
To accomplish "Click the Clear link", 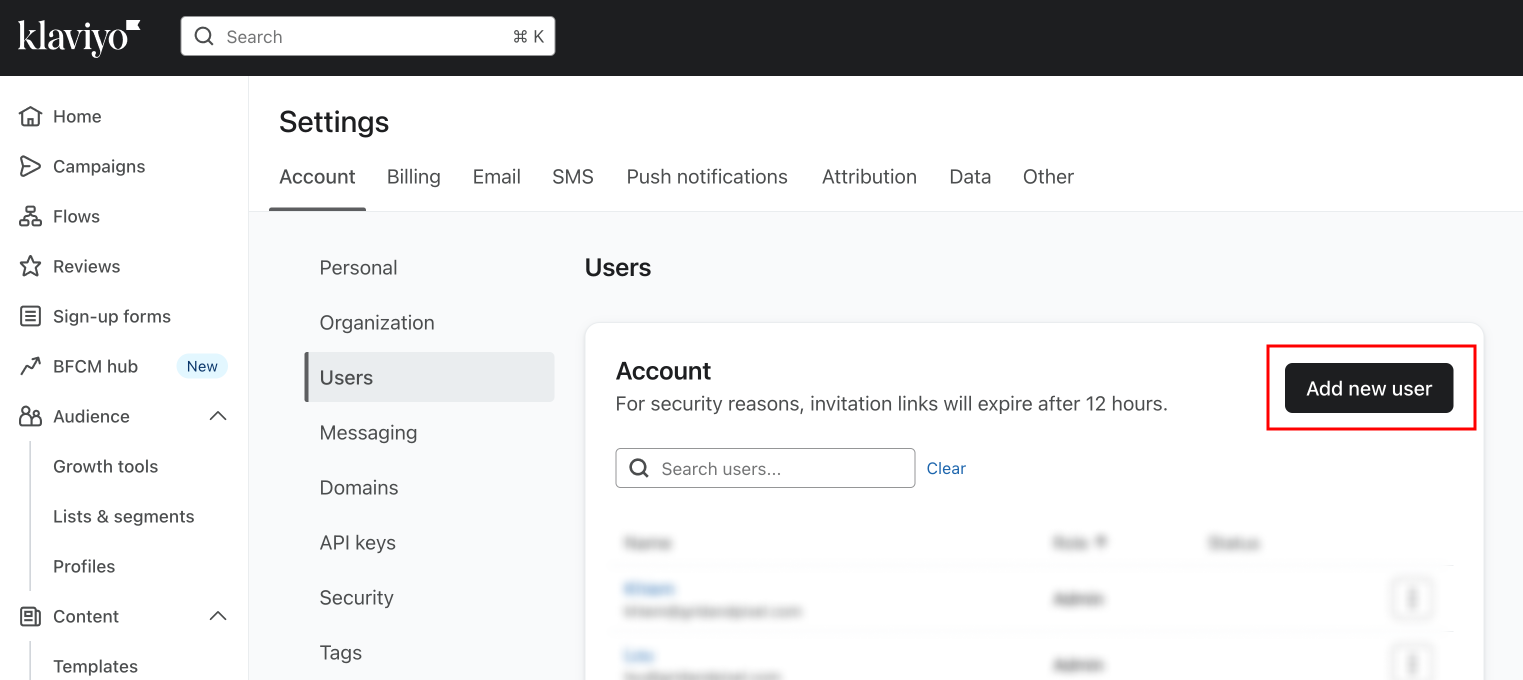I will pos(946,468).
